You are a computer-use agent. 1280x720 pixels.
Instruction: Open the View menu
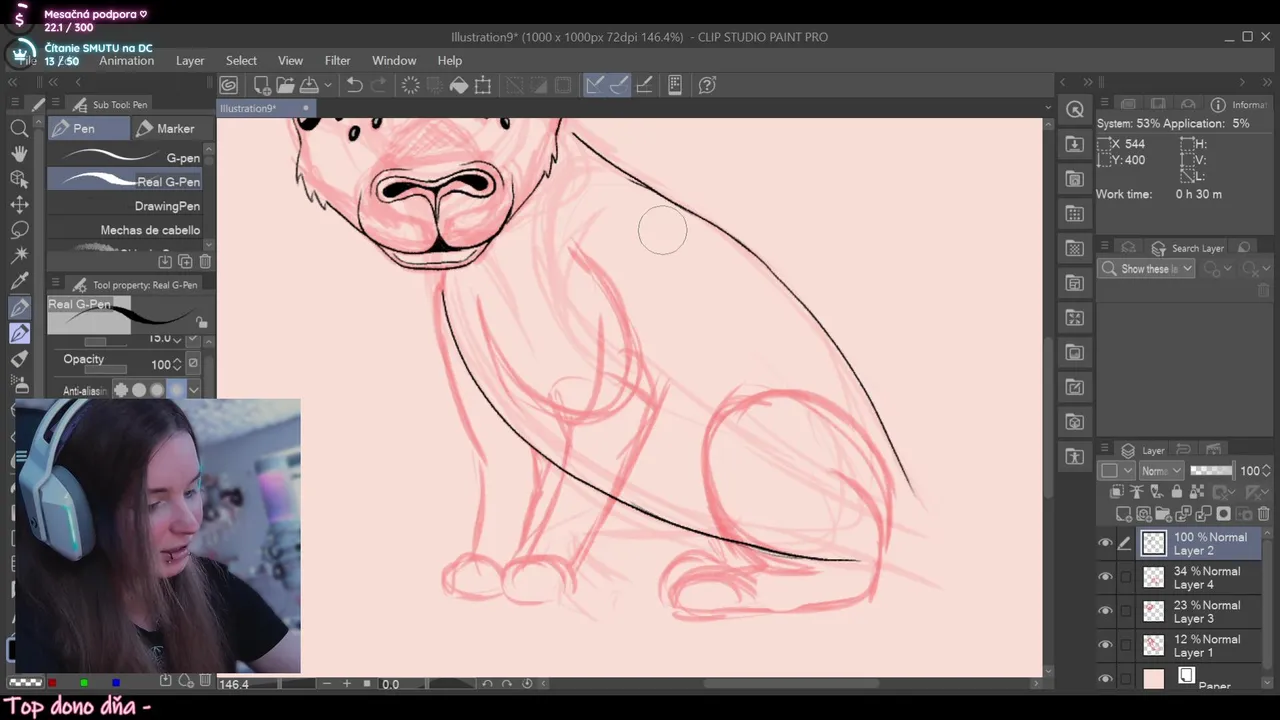coord(290,61)
